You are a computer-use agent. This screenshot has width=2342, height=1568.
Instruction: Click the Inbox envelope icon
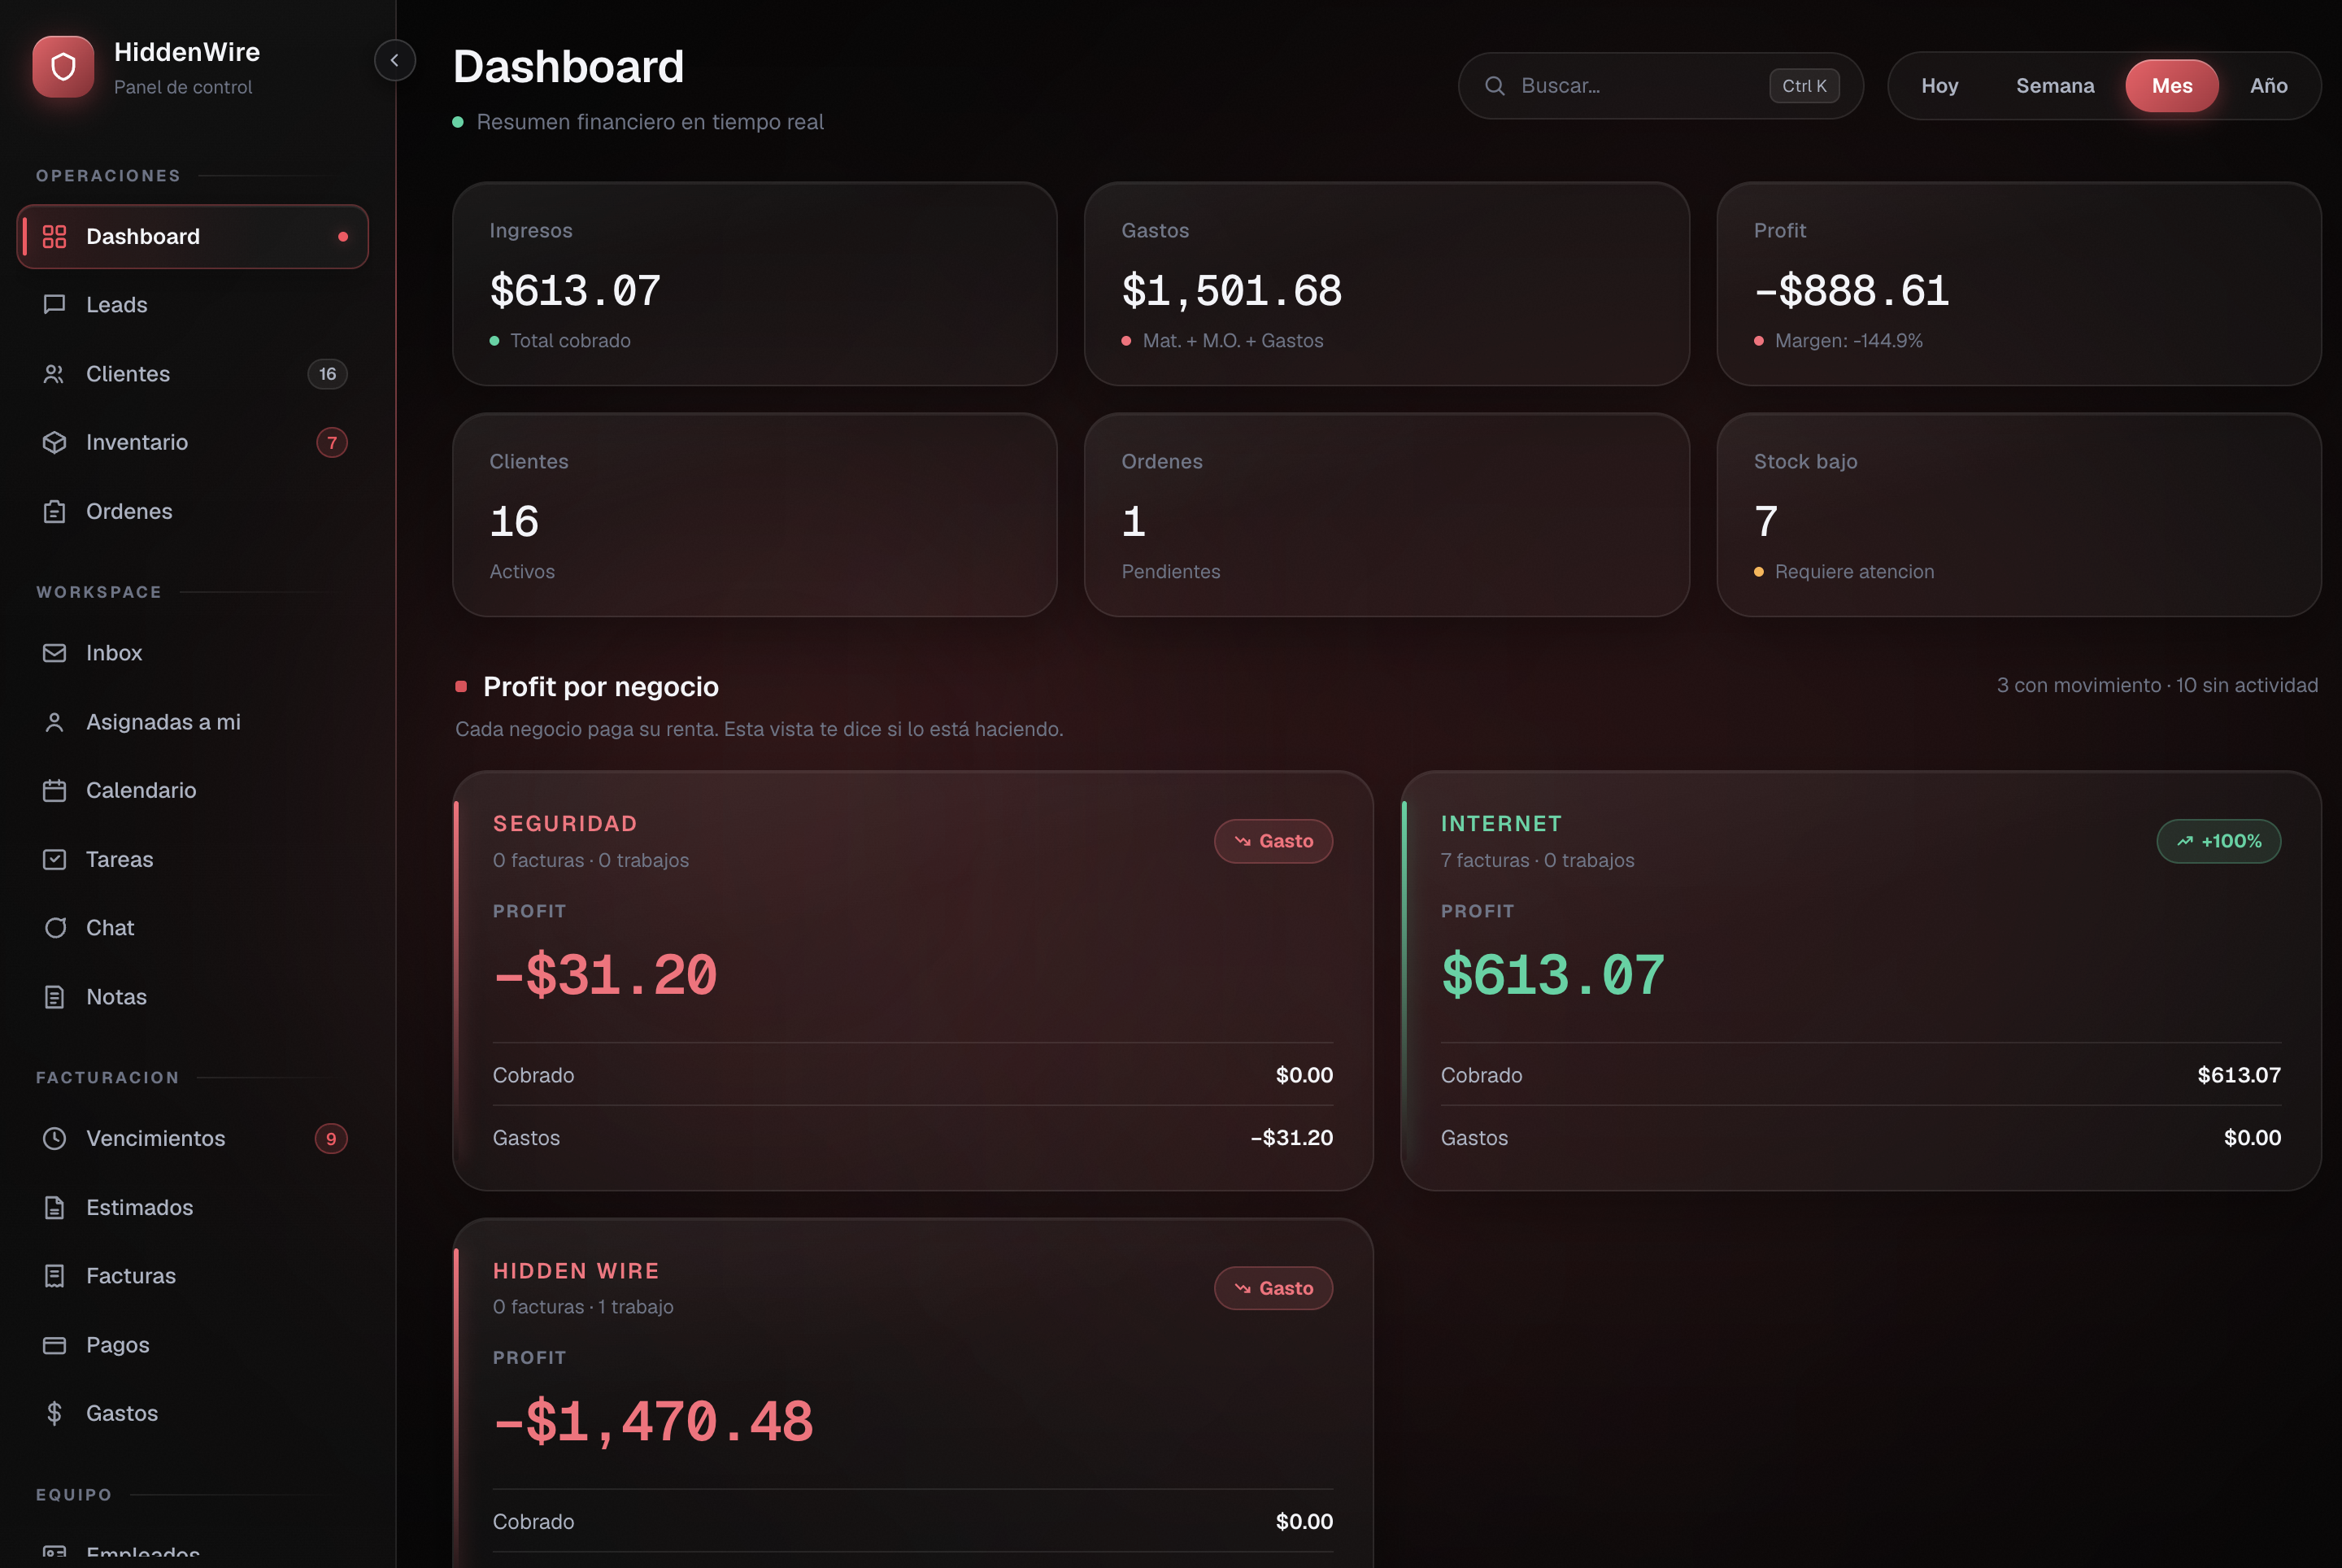point(54,653)
